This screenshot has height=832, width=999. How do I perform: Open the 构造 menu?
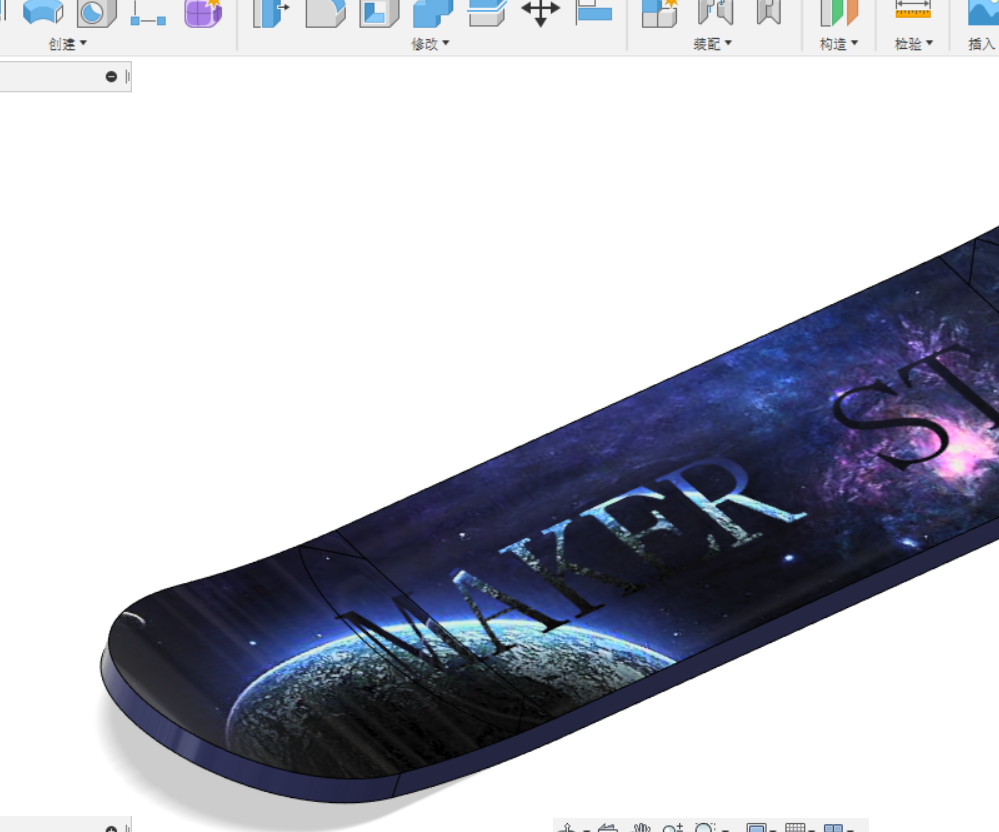pos(838,43)
